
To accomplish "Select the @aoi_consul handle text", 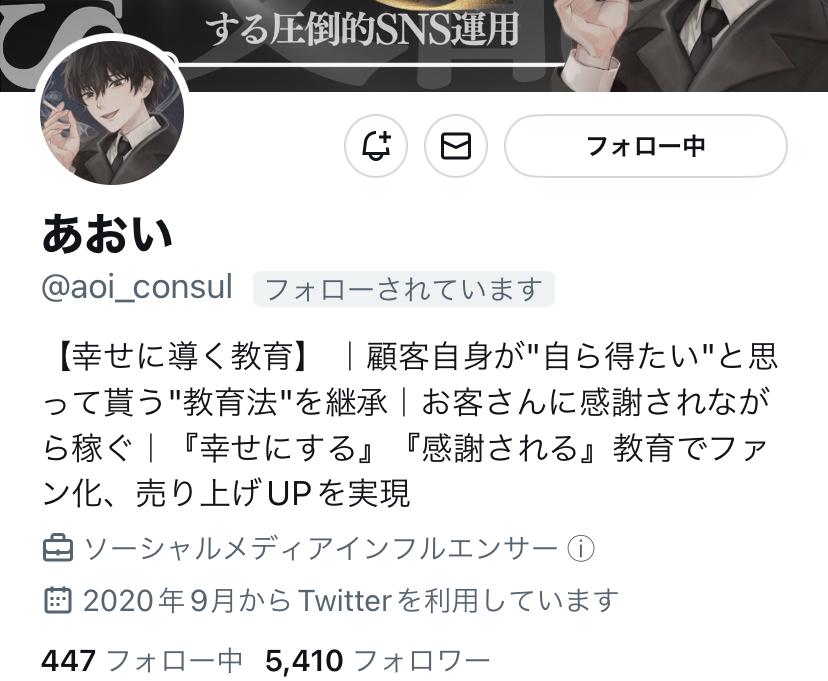I will pyautogui.click(x=137, y=288).
